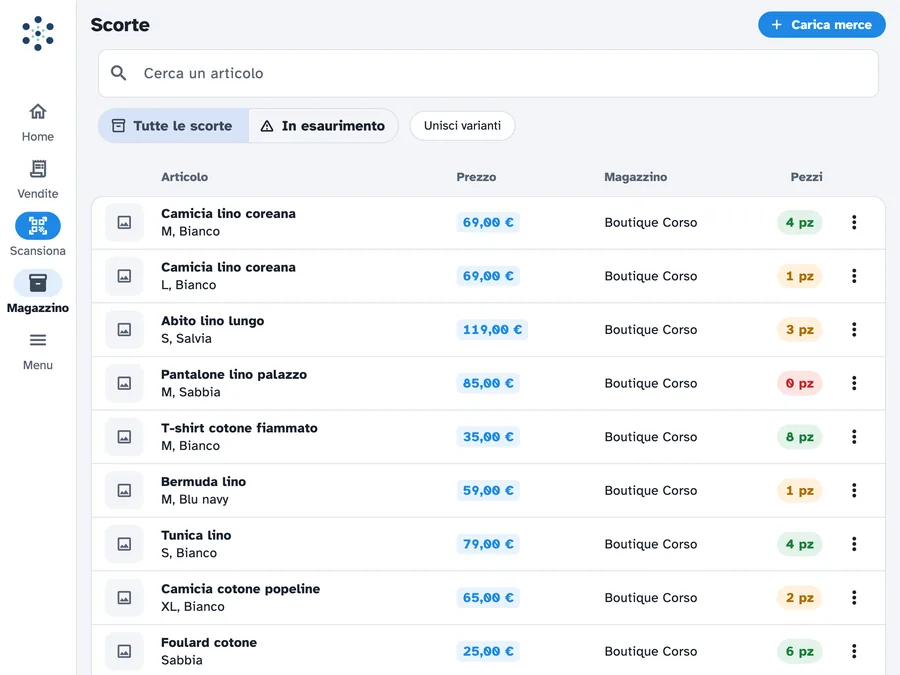Click the 3 pz stock badge
Viewport: 900px width, 675px height.
[800, 329]
